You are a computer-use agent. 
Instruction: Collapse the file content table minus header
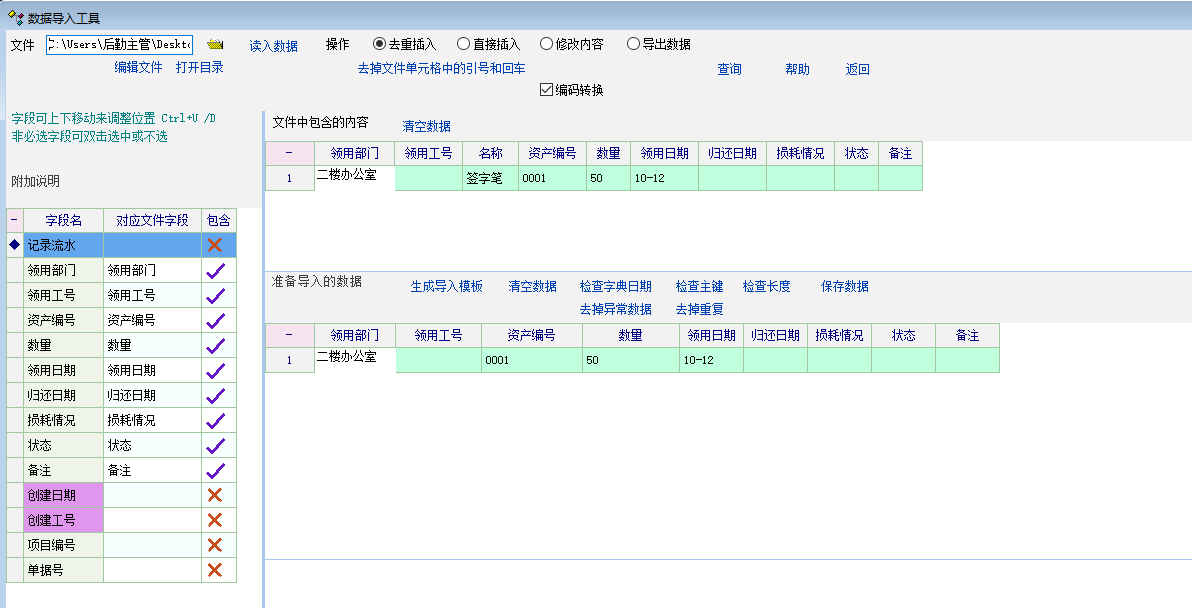tap(289, 153)
